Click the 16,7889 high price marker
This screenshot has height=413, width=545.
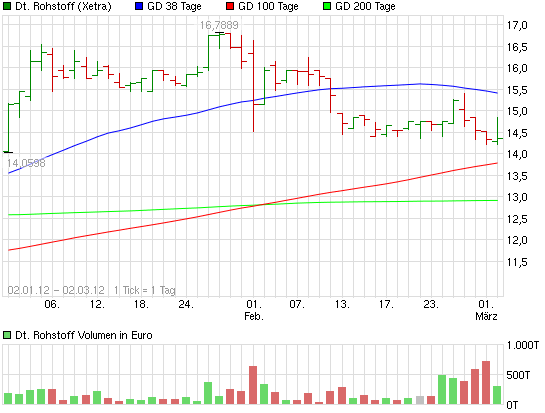point(219,25)
